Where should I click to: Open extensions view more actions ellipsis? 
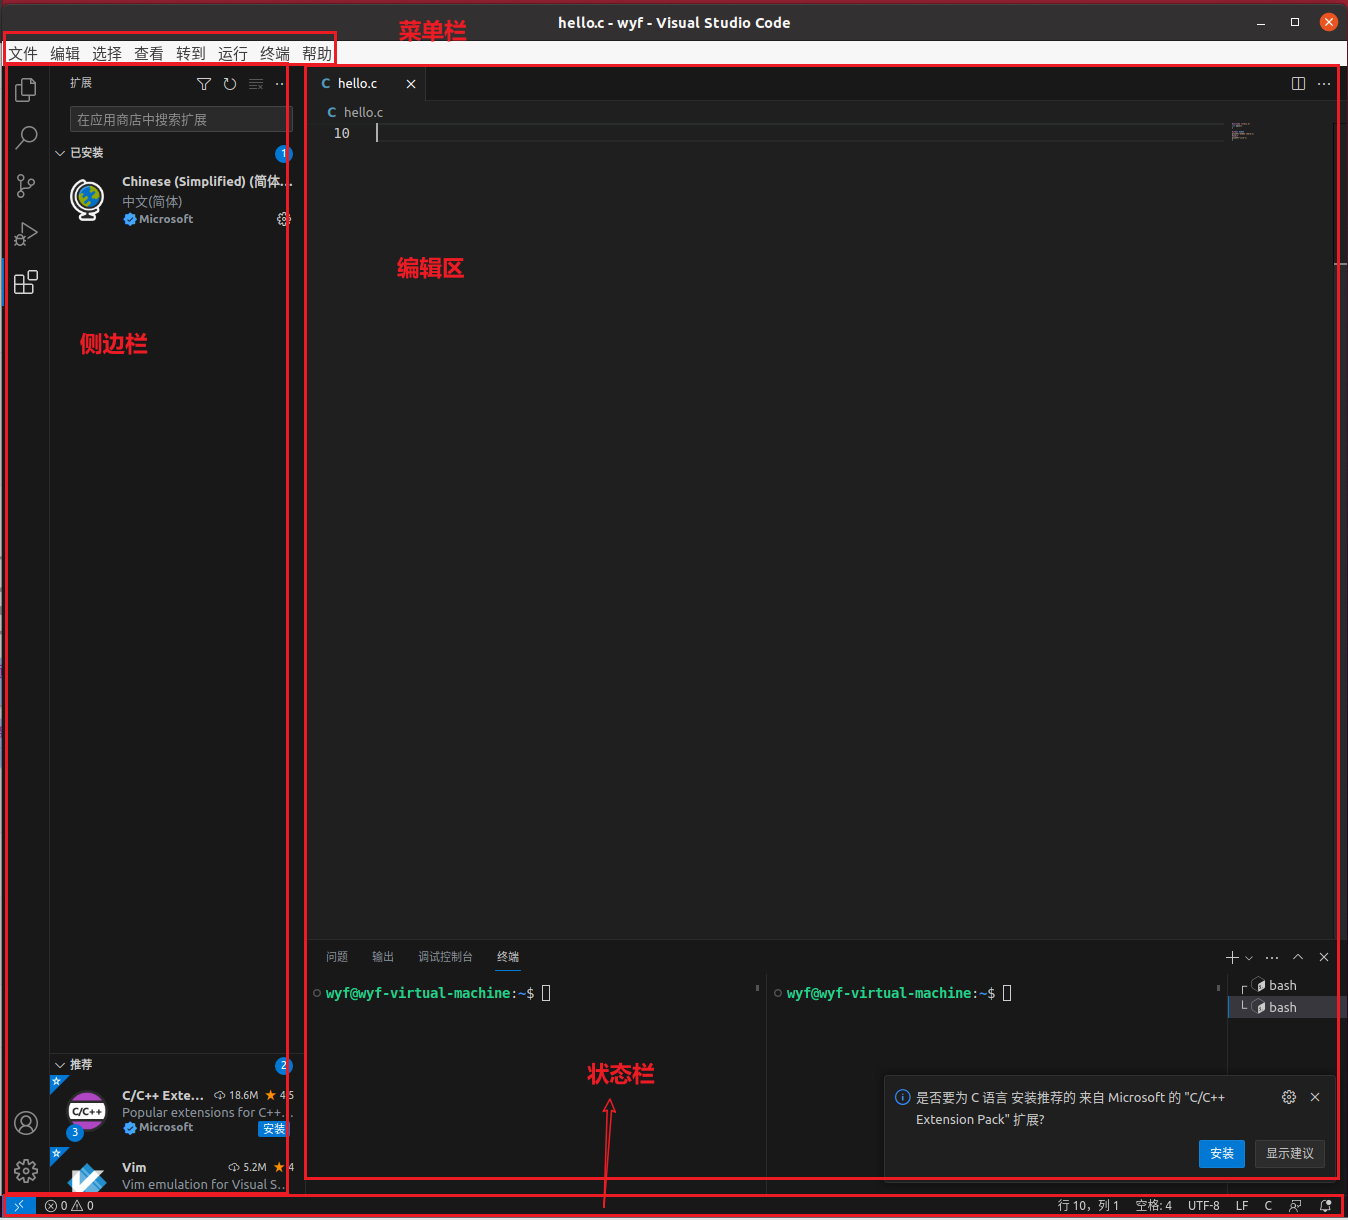[x=280, y=84]
